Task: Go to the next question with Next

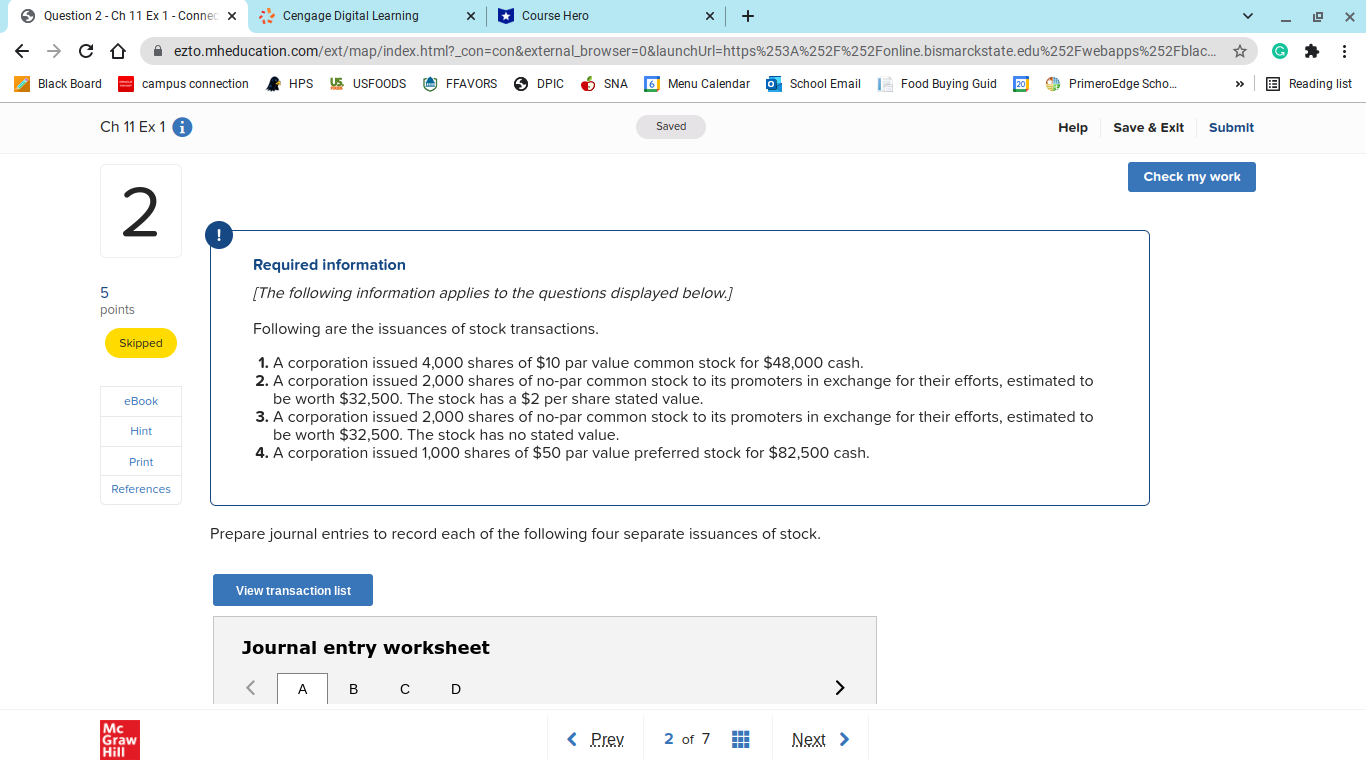Action: (820, 739)
